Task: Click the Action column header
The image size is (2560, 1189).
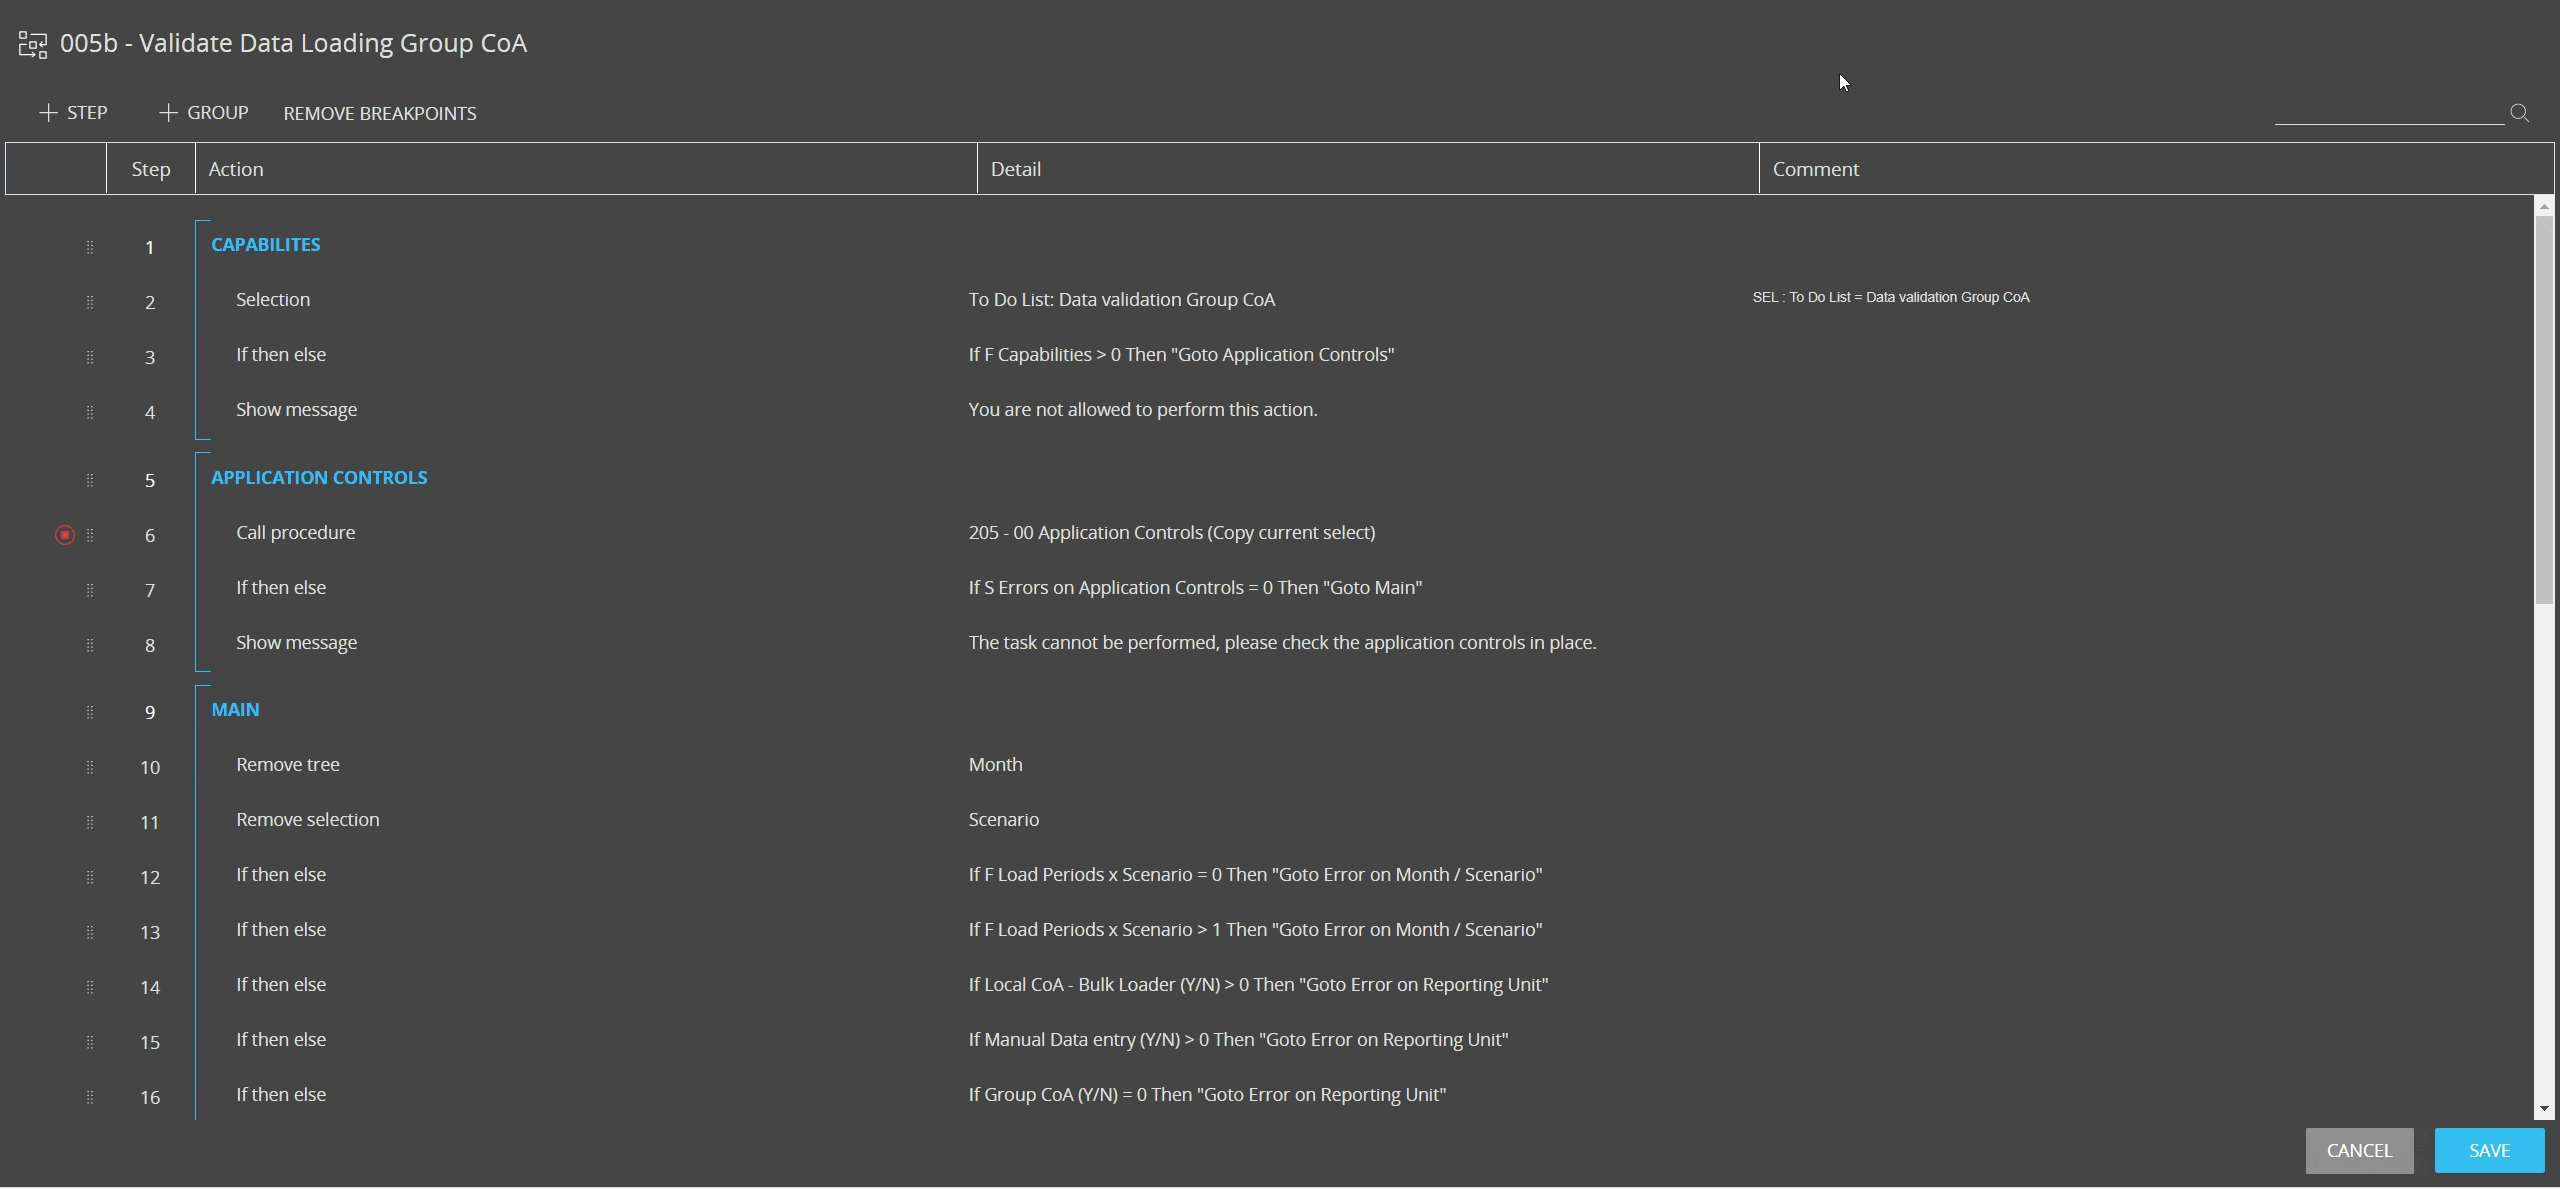Action: click(x=585, y=169)
